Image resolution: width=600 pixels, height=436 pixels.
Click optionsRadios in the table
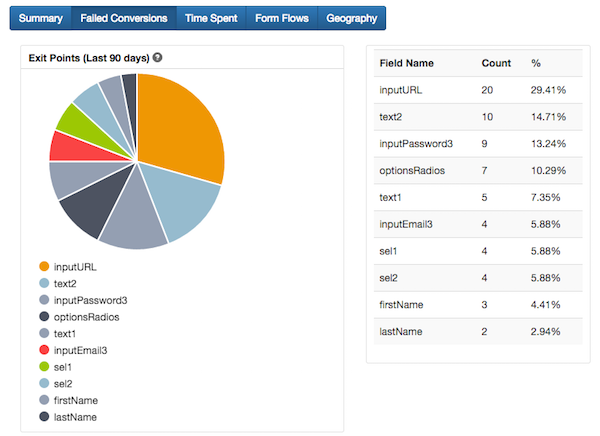[x=412, y=170]
